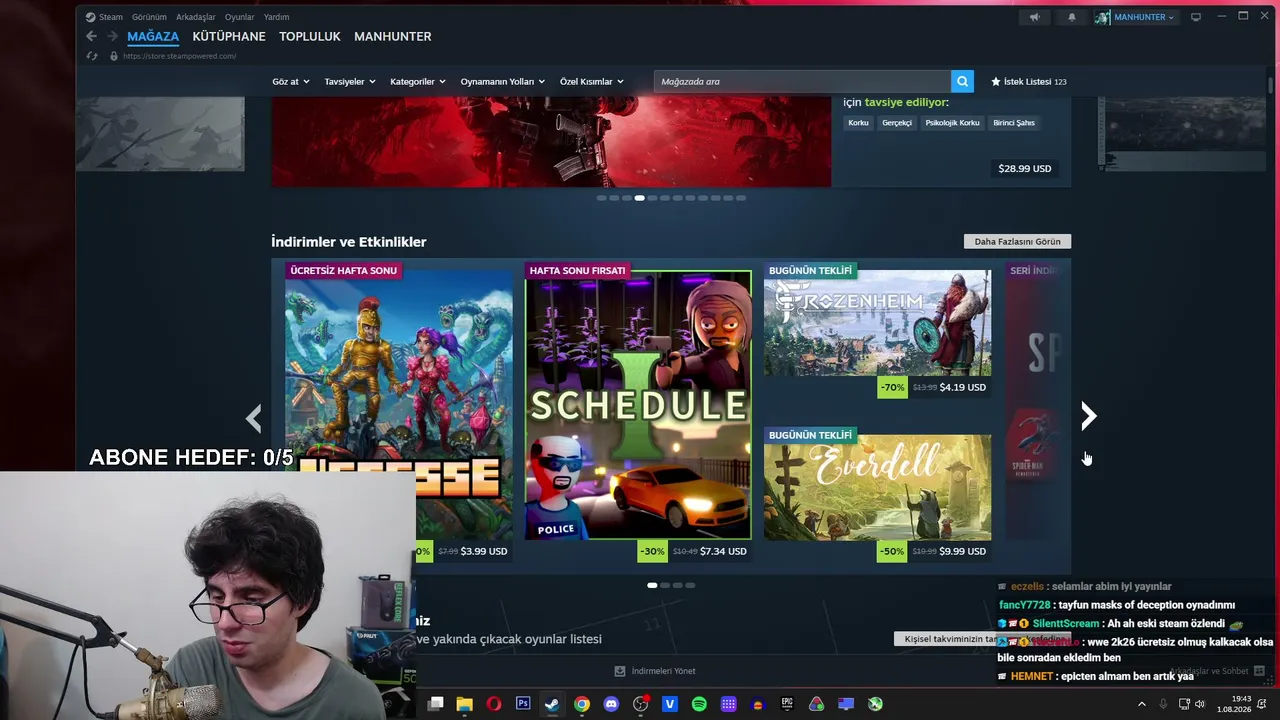Expand the Tavsiyeler dropdown
The height and width of the screenshot is (720, 1280).
point(350,82)
